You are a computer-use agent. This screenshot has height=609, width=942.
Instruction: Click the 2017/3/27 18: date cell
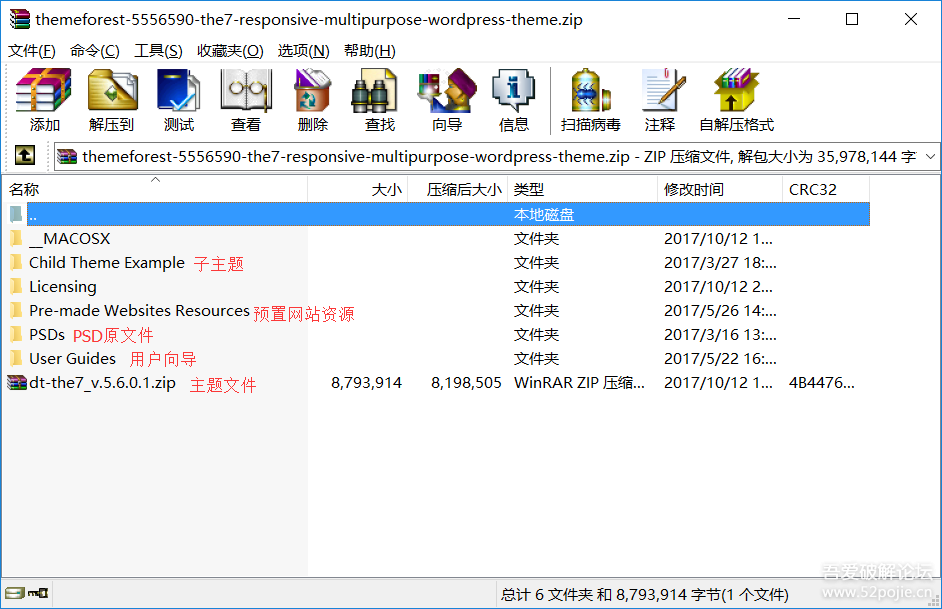coord(720,262)
